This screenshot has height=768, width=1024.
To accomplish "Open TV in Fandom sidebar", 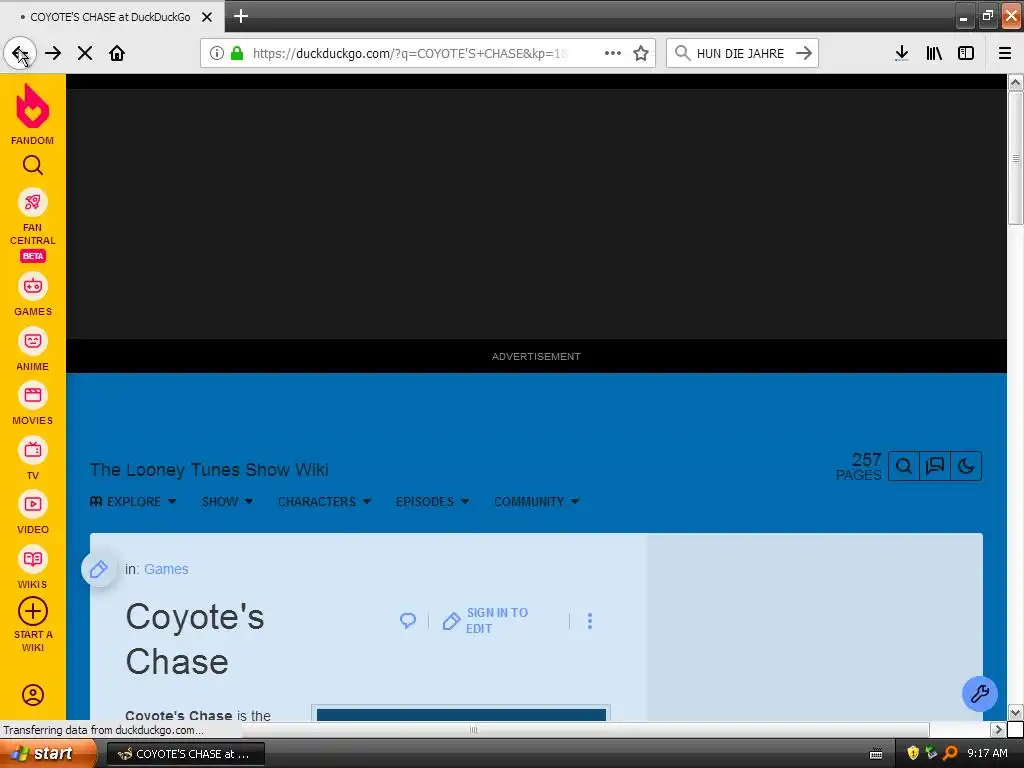I will click(x=33, y=459).
